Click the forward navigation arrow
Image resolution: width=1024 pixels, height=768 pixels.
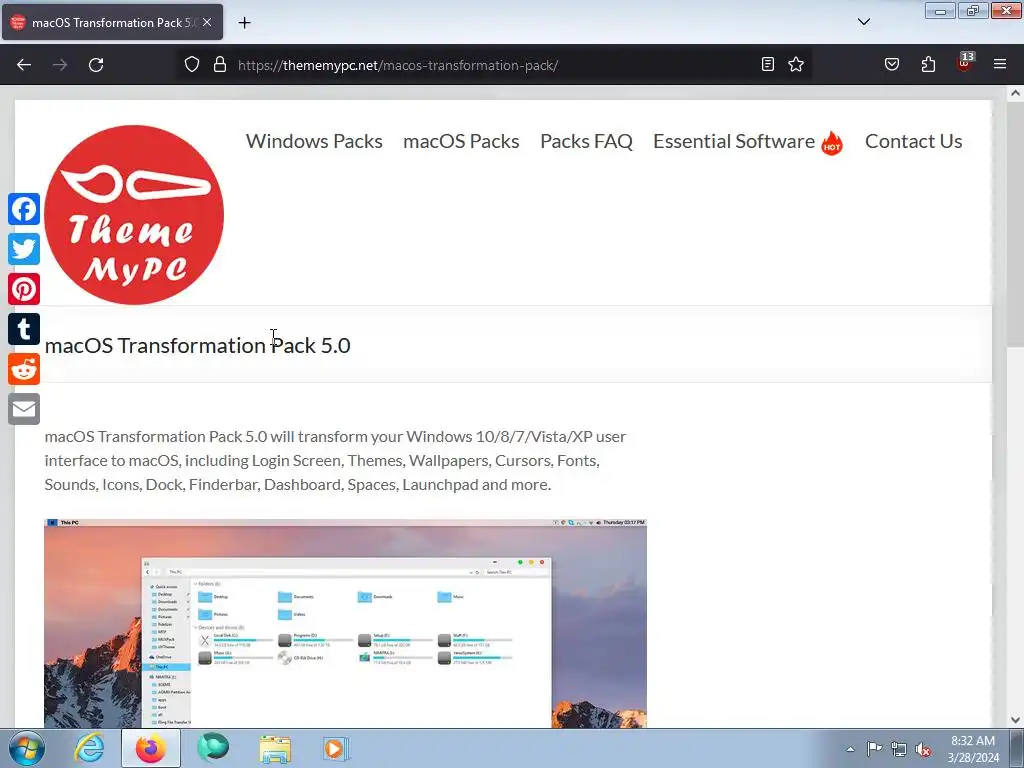coord(60,65)
